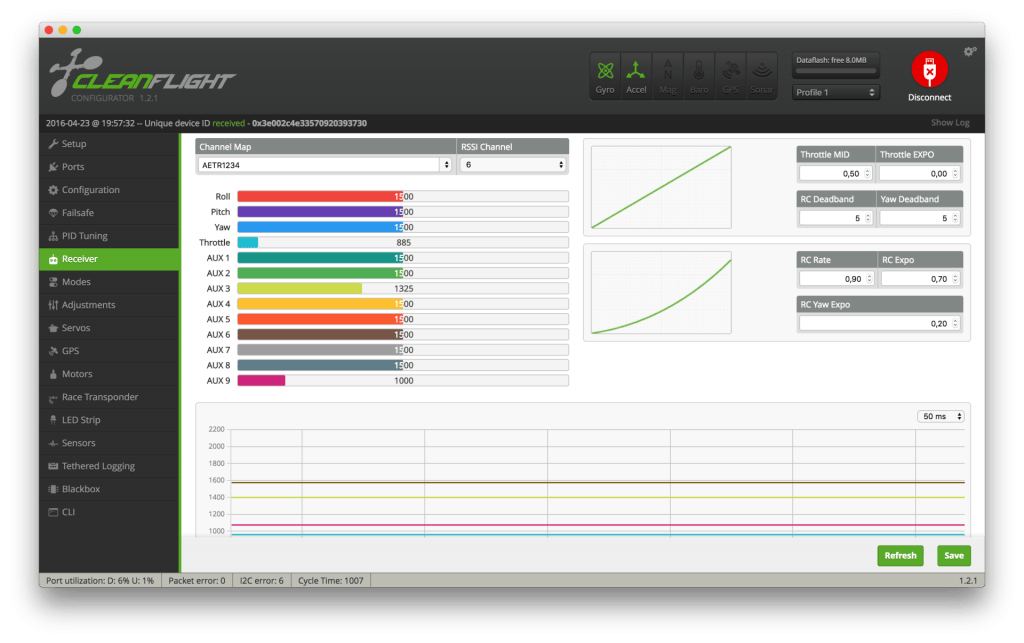Click the Cleanflight logo
The width and height of the screenshot is (1024, 643).
[x=142, y=75]
